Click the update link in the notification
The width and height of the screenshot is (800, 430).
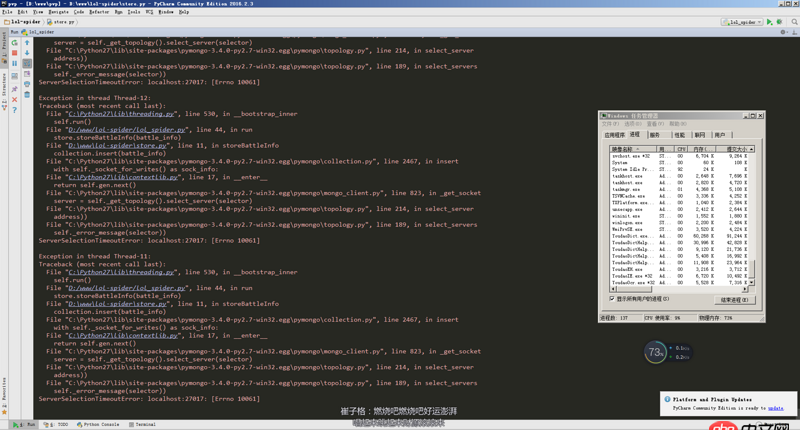click(x=775, y=408)
